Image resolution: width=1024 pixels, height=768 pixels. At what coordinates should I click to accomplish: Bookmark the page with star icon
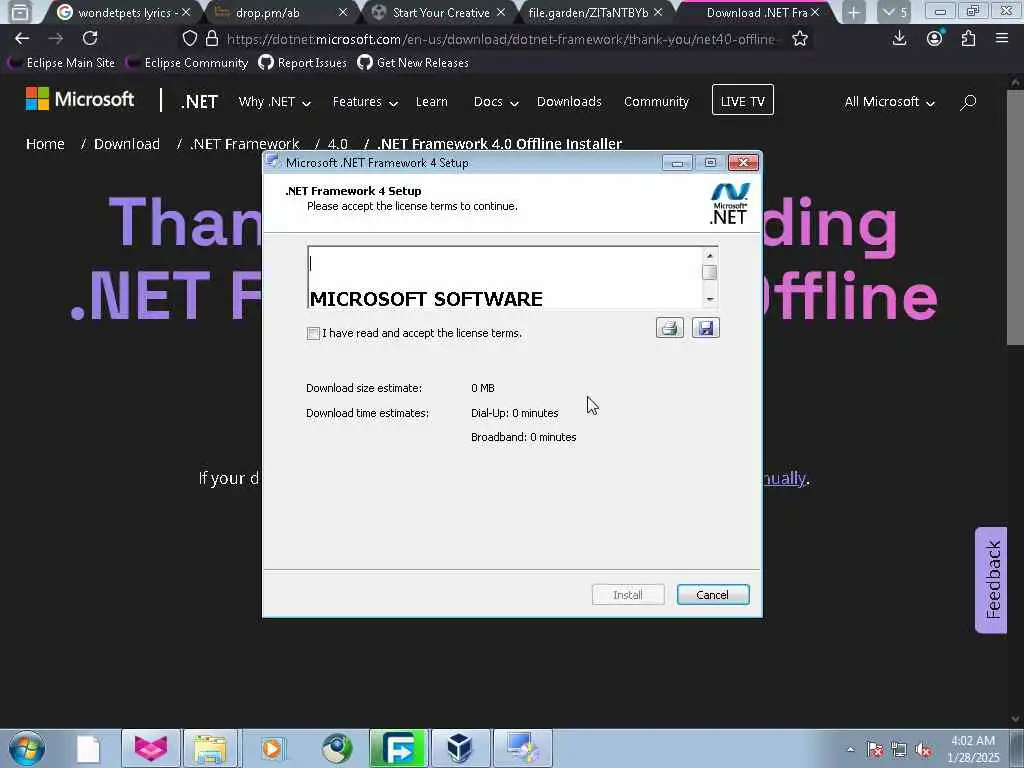(x=799, y=39)
